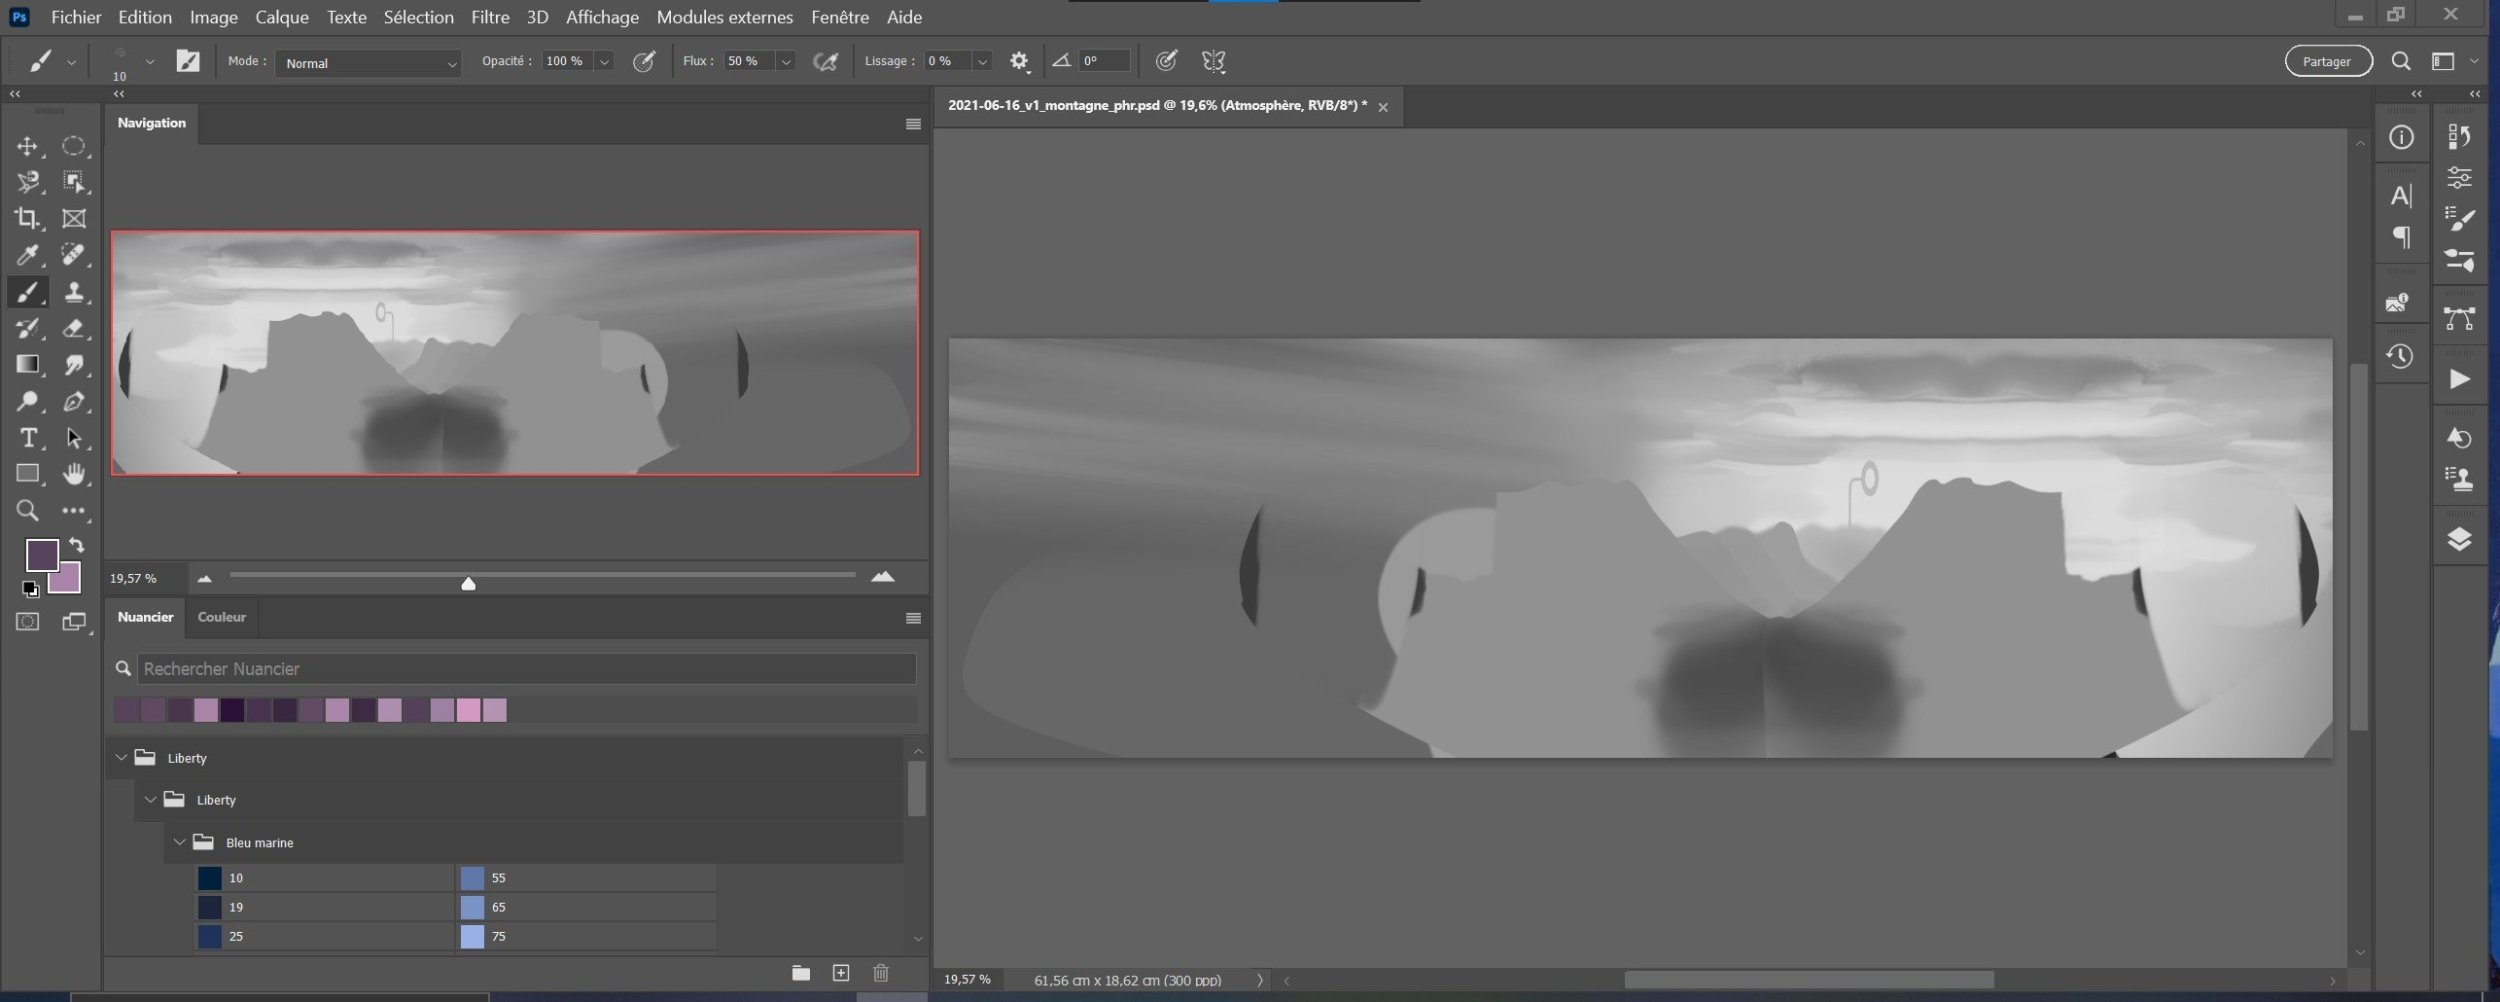Open the Filtre menu

coord(490,17)
